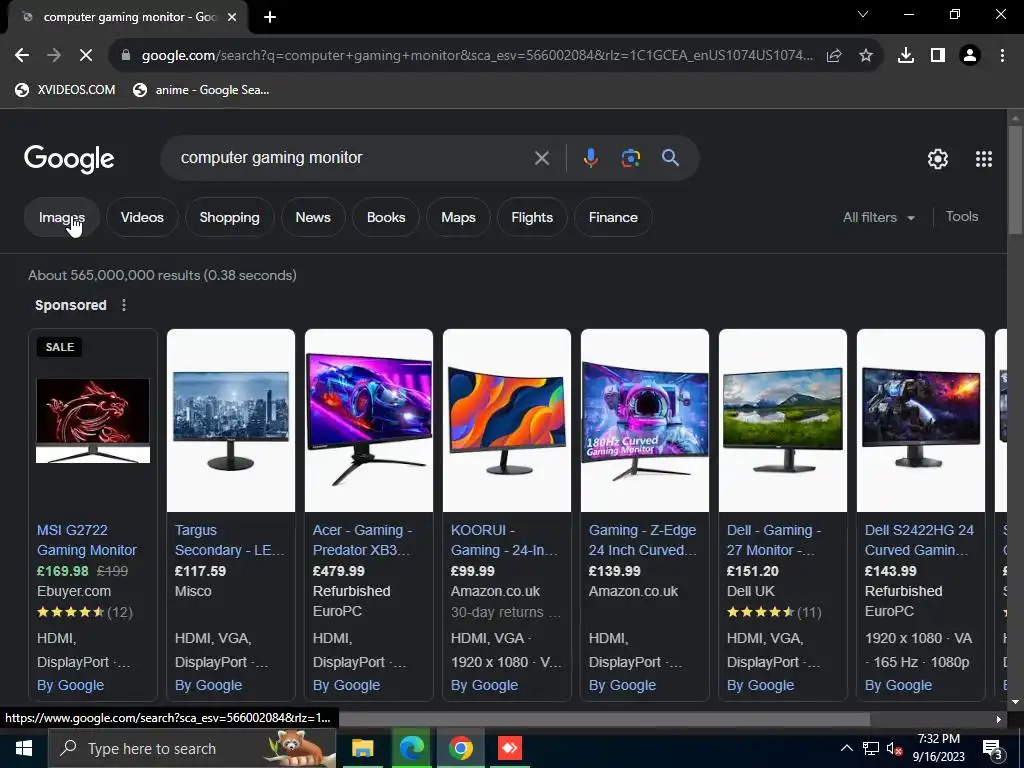The width and height of the screenshot is (1024, 768).
Task: Open the KOORUI Gaming 24-In link
Action: pos(504,540)
